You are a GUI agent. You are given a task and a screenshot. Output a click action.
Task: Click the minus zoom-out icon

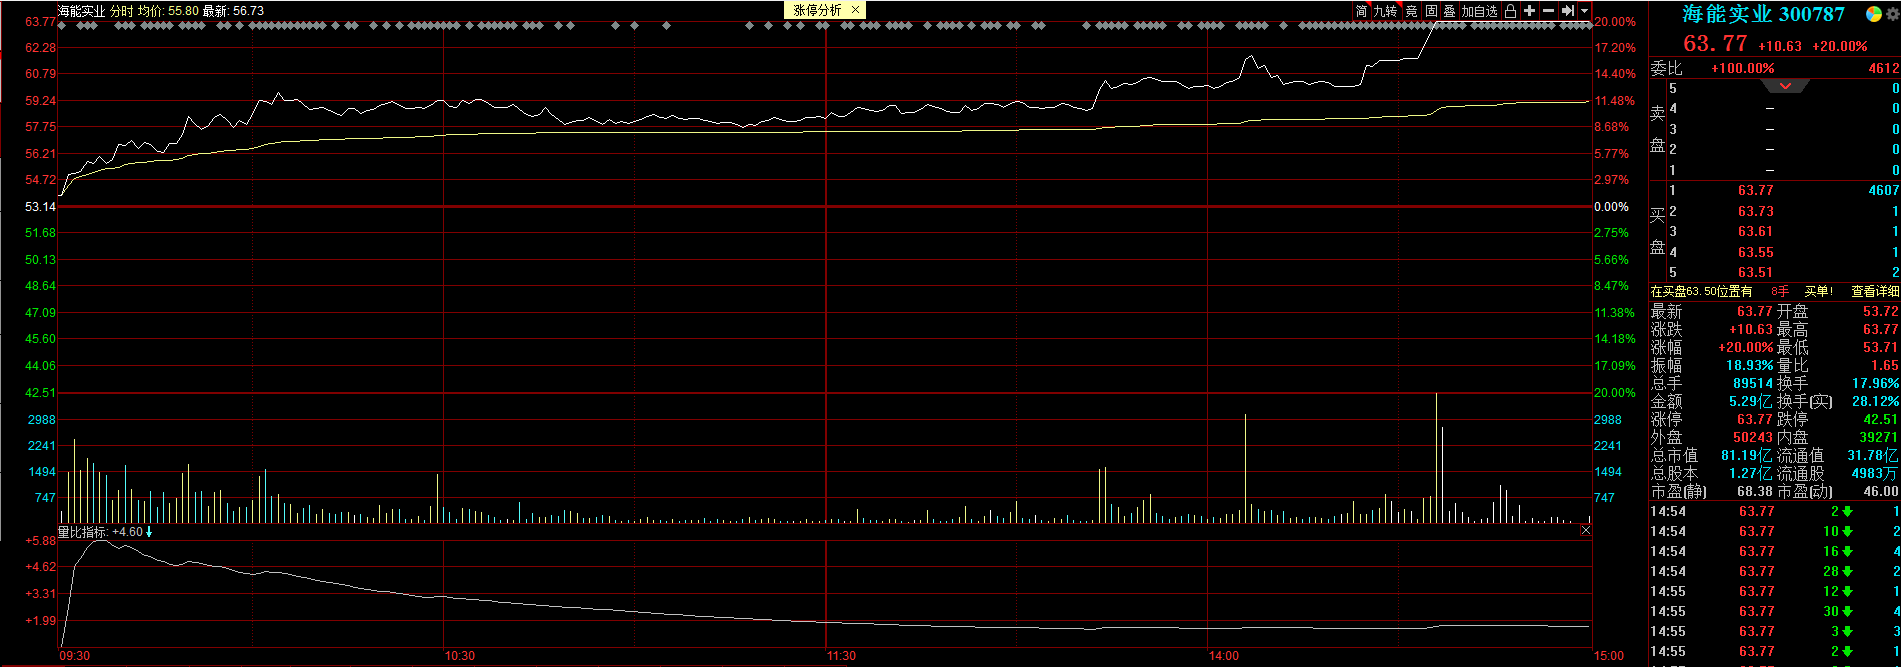(1549, 11)
